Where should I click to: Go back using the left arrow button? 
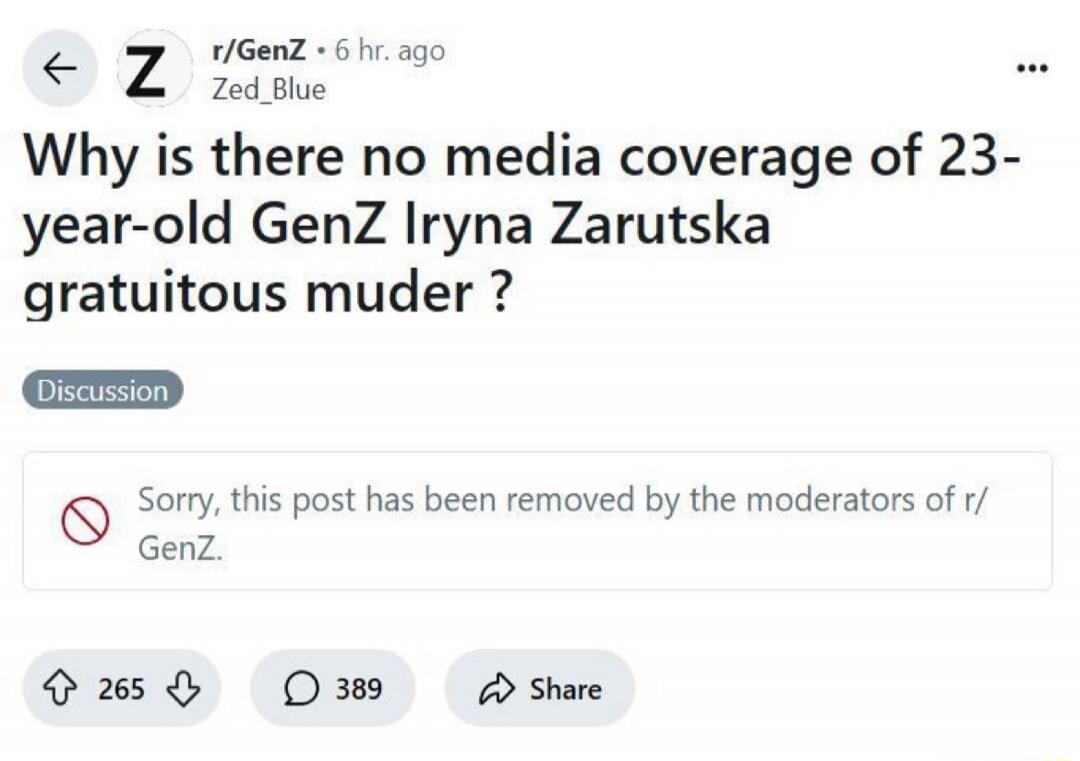coord(60,68)
